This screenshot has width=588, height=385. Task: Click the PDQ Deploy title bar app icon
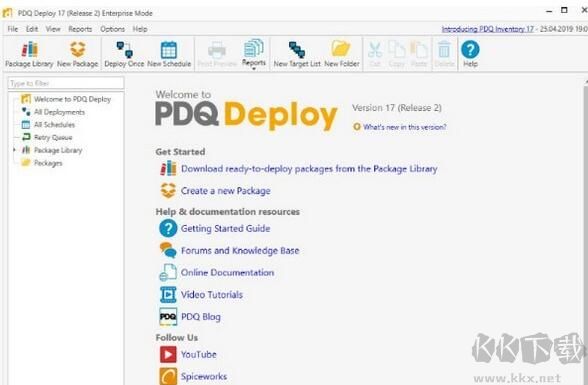tap(8, 13)
